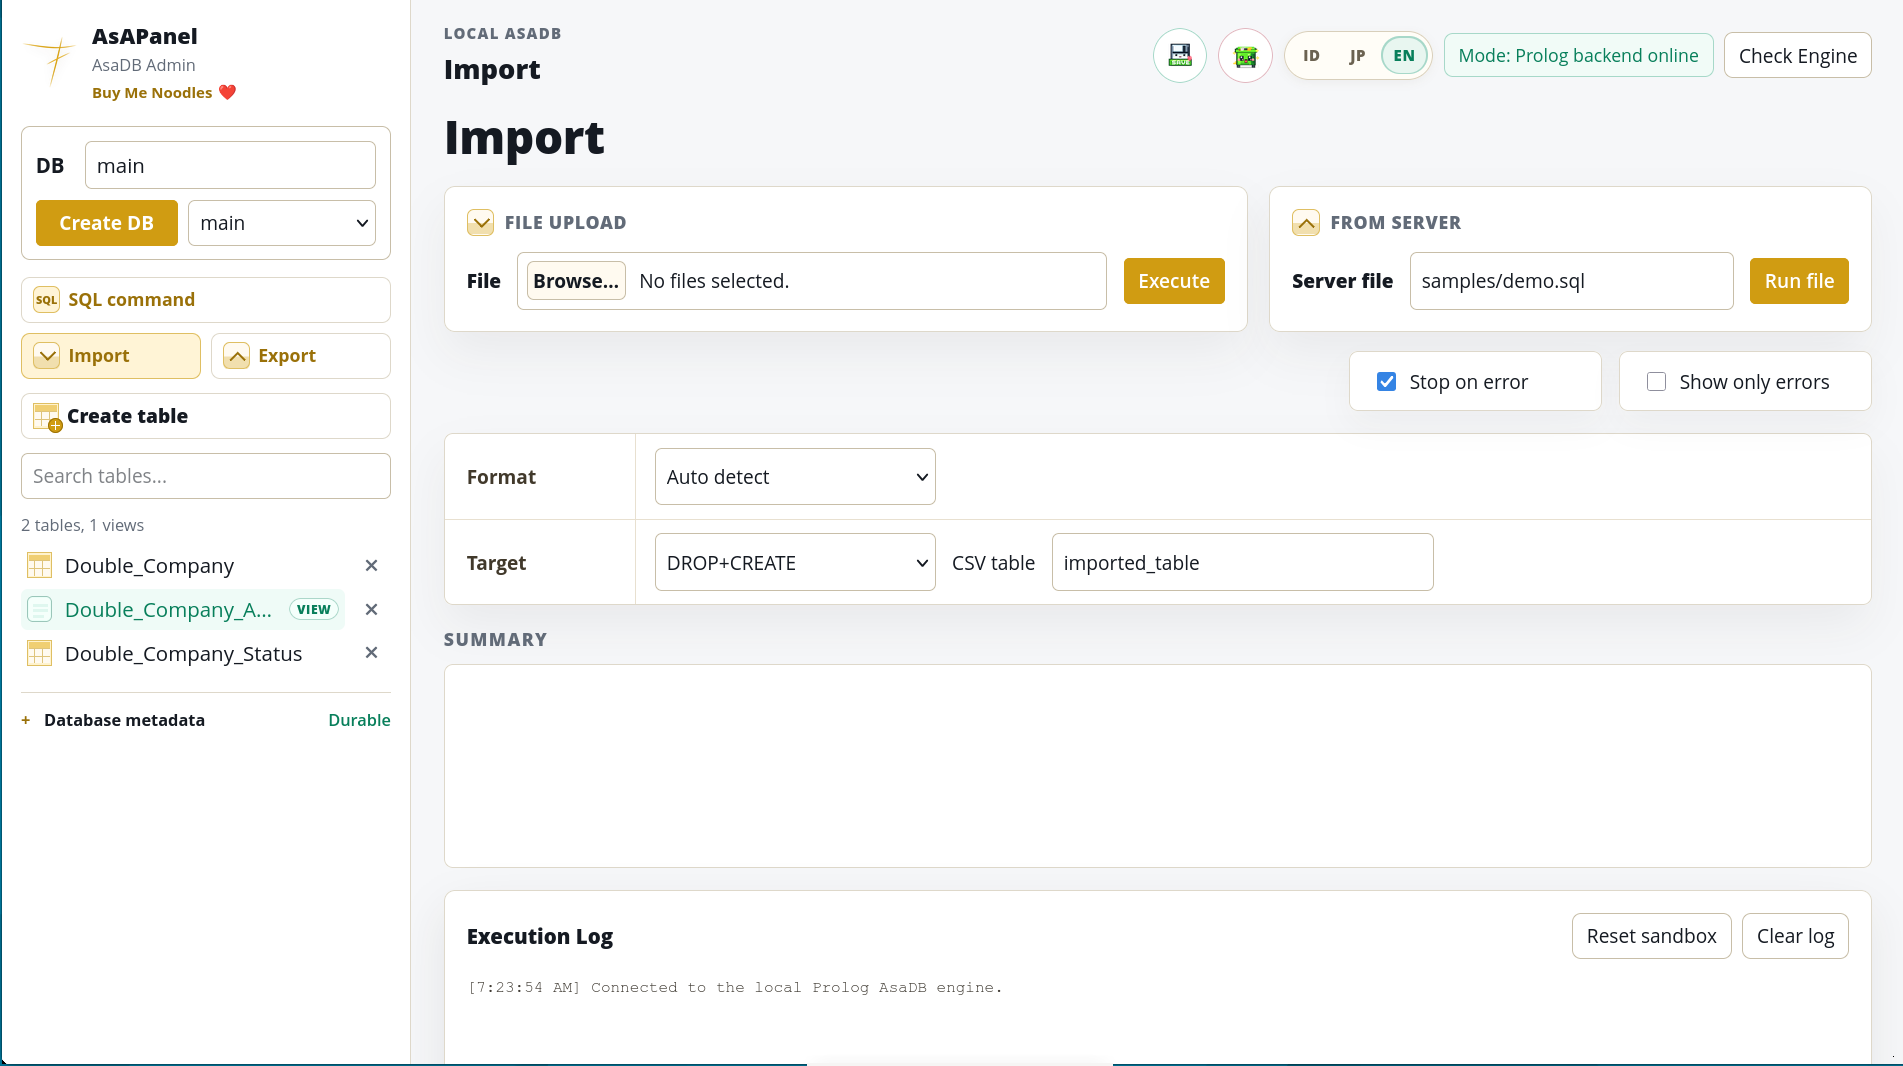Remove Double_Company_Status with its X
The height and width of the screenshot is (1066, 1903).
click(371, 653)
